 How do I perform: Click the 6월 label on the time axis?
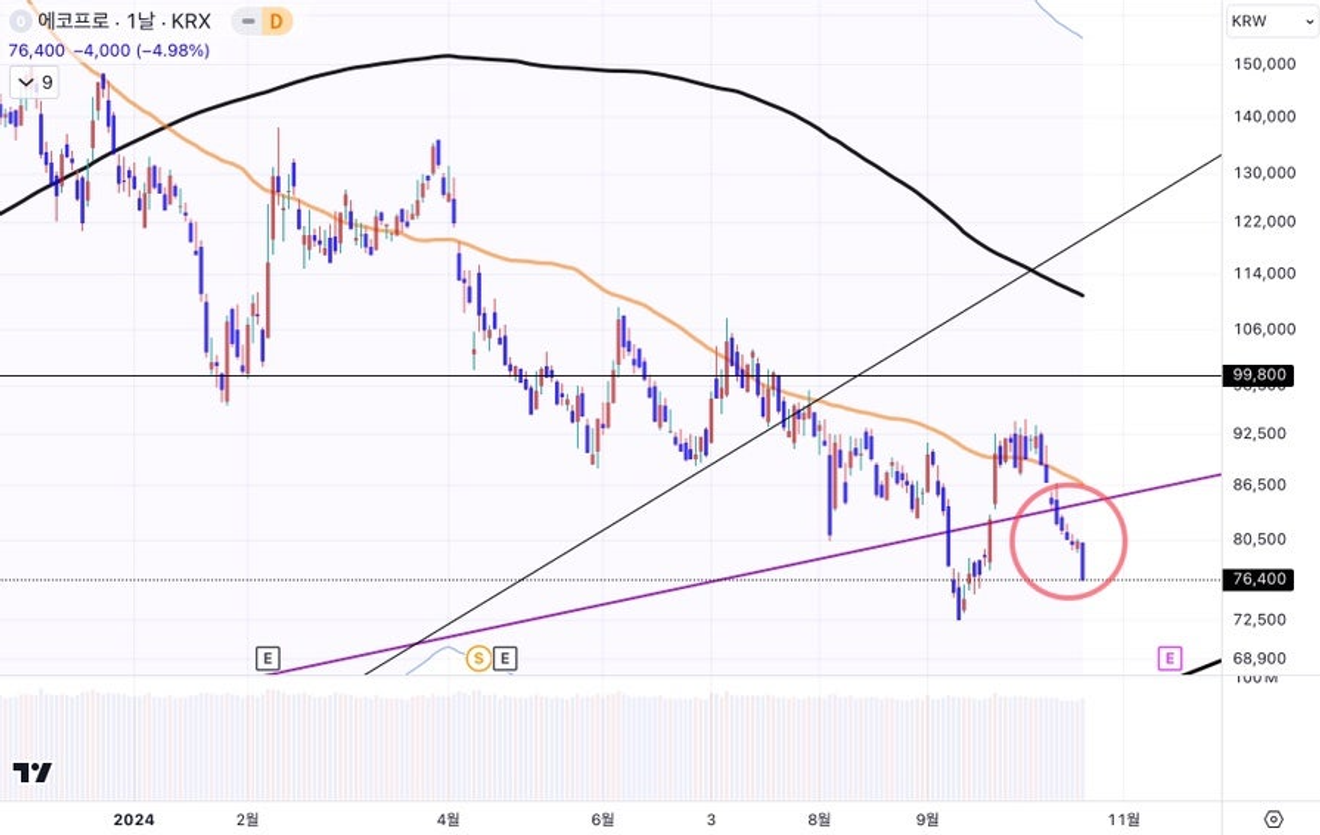[602, 819]
